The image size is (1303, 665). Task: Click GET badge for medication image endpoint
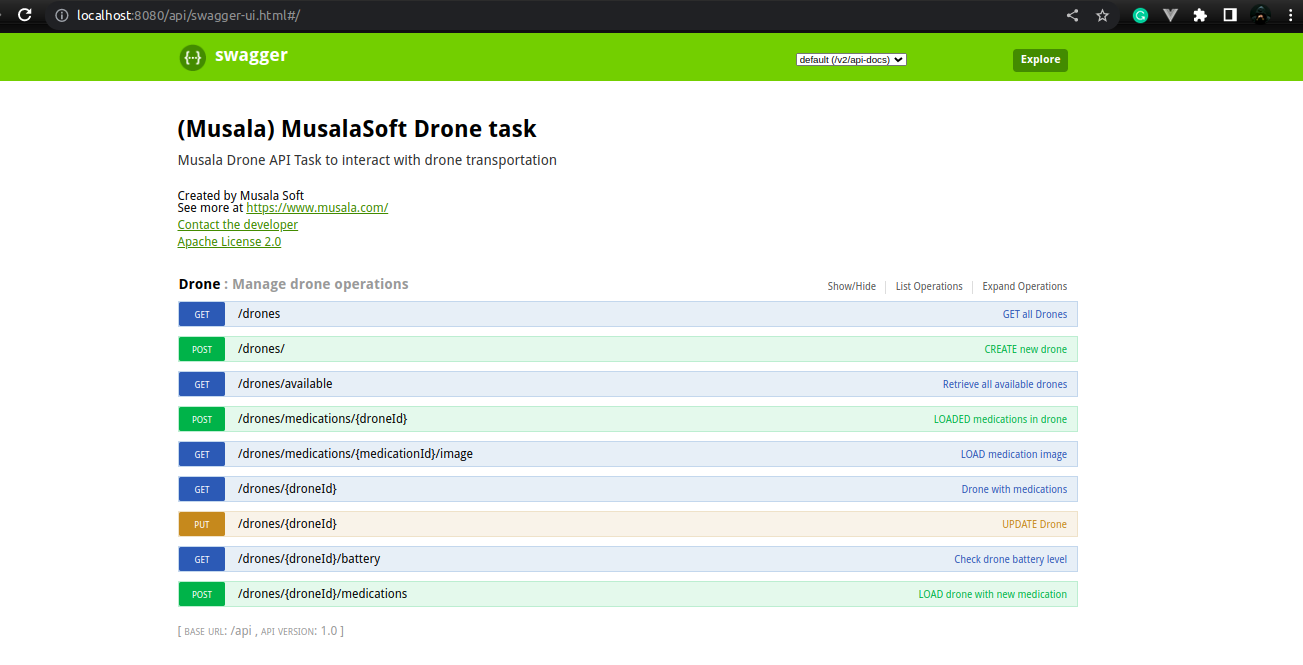pos(202,454)
